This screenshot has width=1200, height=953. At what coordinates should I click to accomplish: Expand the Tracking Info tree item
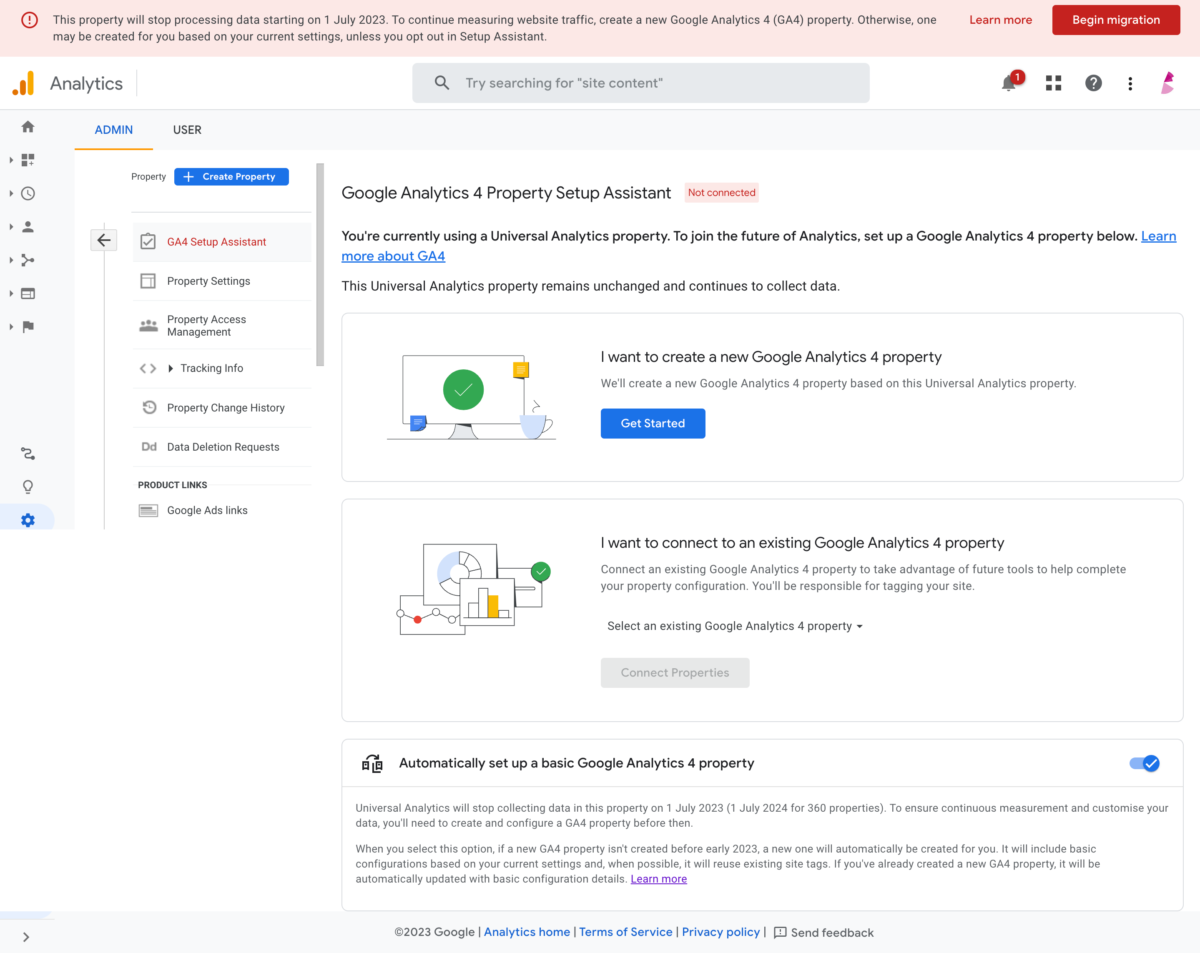coord(171,368)
